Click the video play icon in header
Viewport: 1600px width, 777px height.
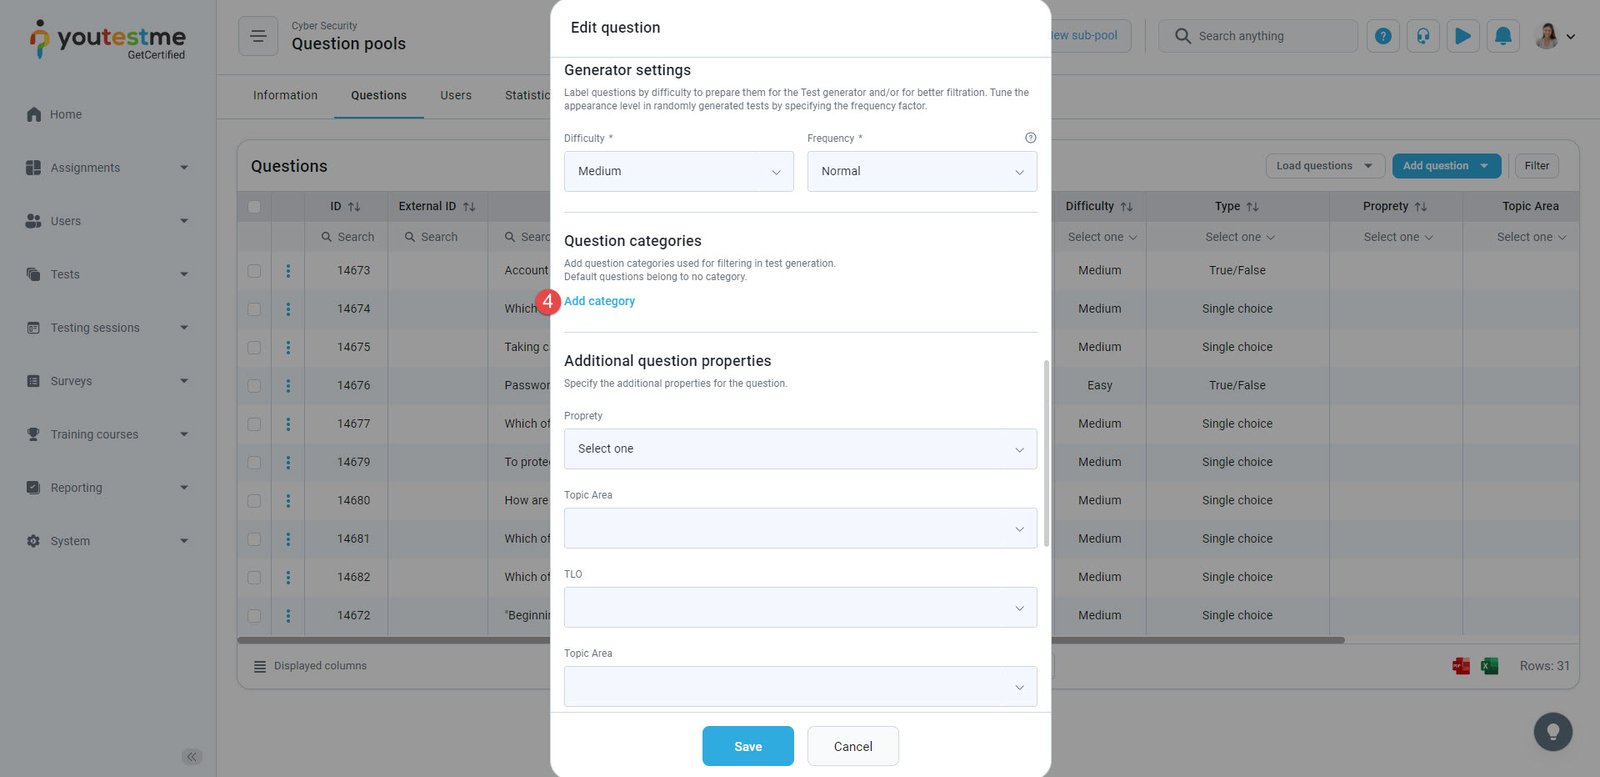point(1463,36)
